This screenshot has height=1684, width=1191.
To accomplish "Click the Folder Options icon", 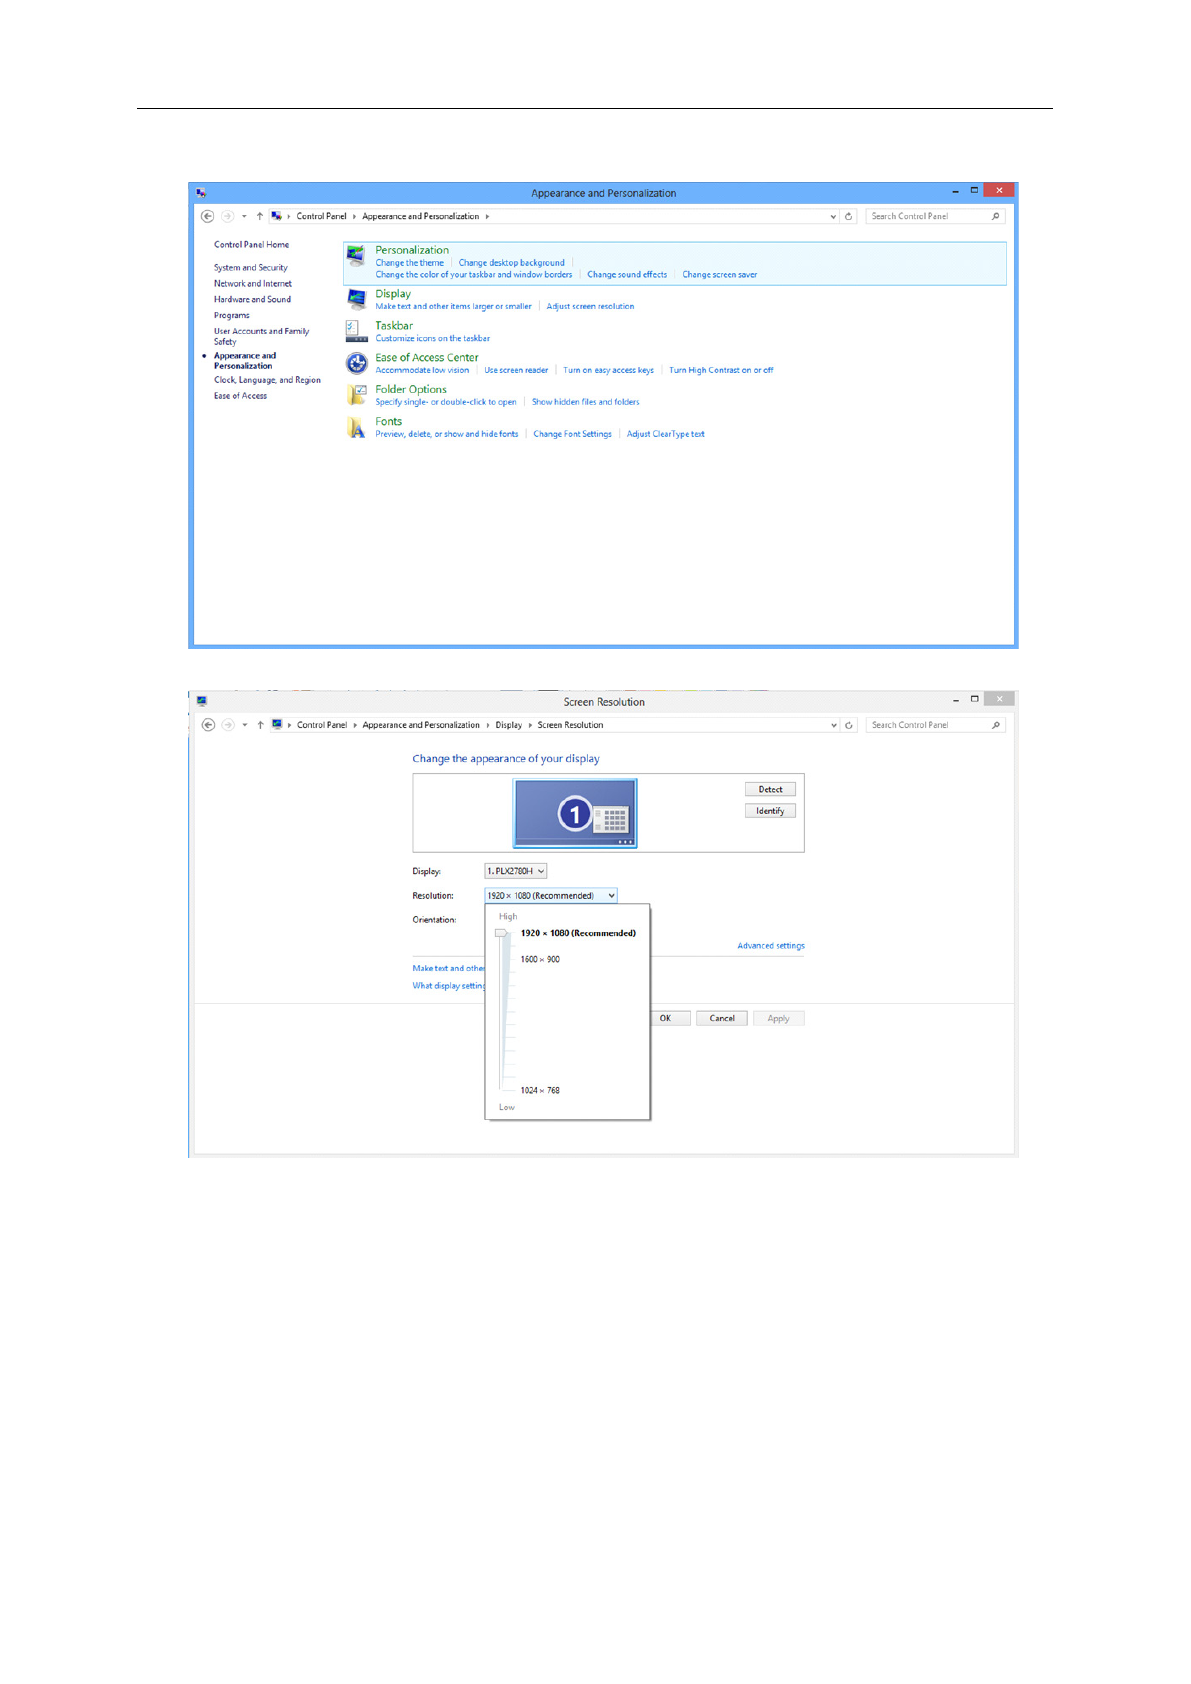I will coord(356,395).
